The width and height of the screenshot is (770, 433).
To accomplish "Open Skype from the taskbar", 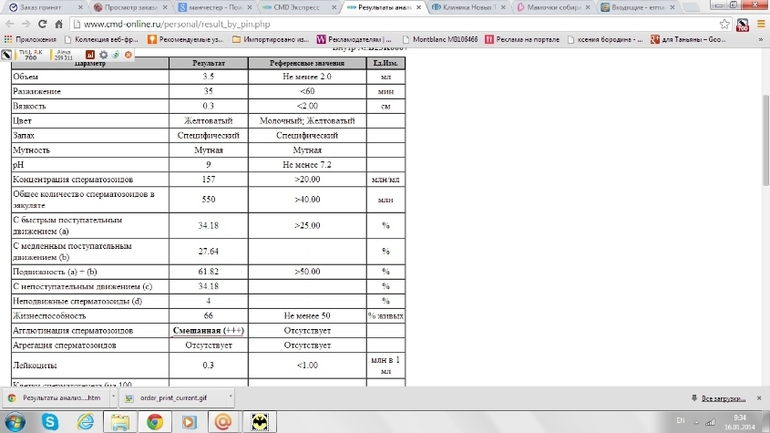I will [49, 422].
